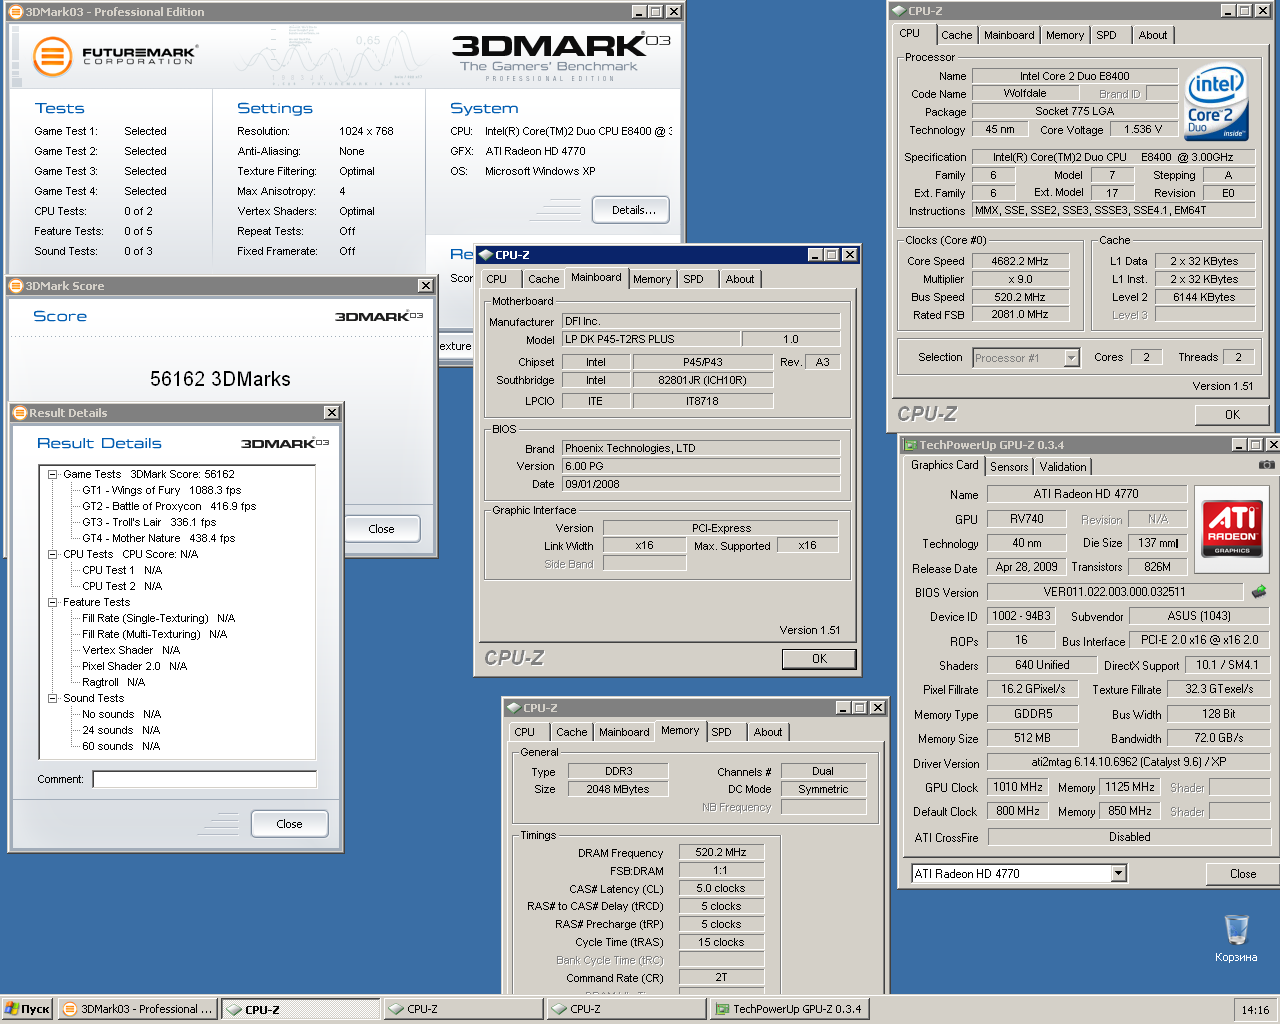Click OK in the top-right CPU-Z window
Viewport: 1280px width, 1024px height.
[x=1232, y=415]
